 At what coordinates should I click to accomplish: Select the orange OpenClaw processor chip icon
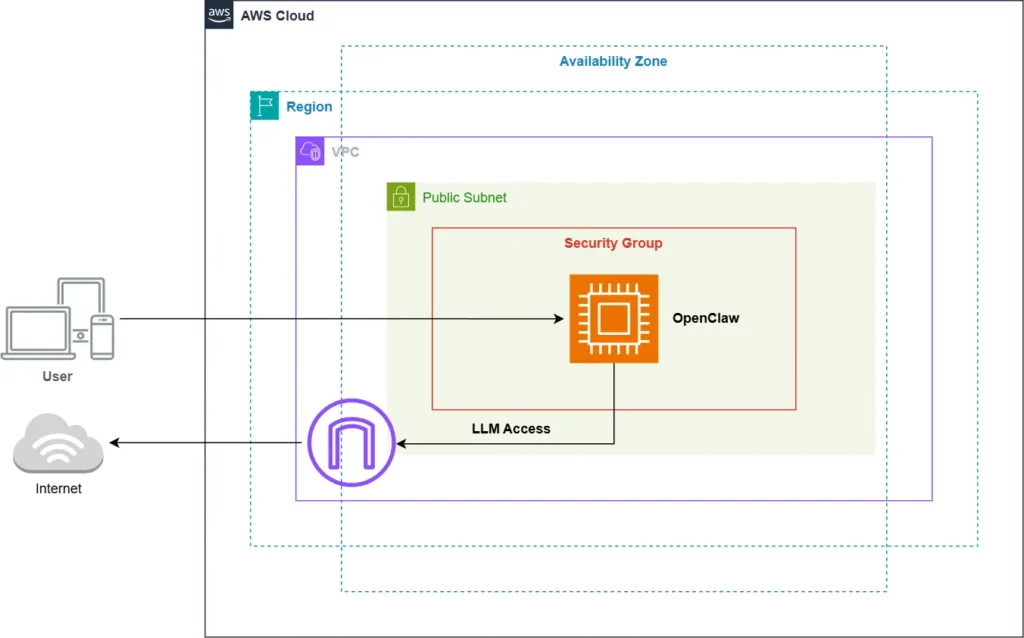(x=613, y=318)
